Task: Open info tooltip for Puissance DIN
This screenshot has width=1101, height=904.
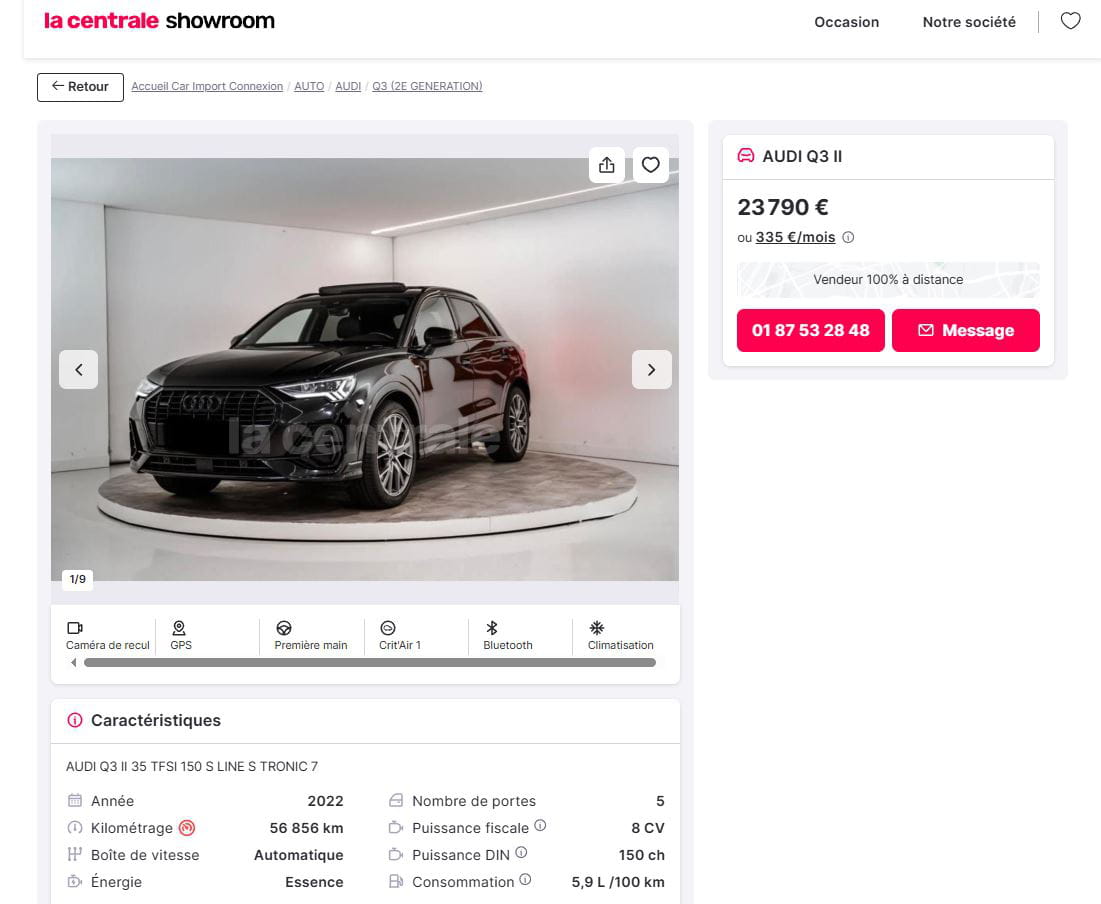Action: click(521, 853)
